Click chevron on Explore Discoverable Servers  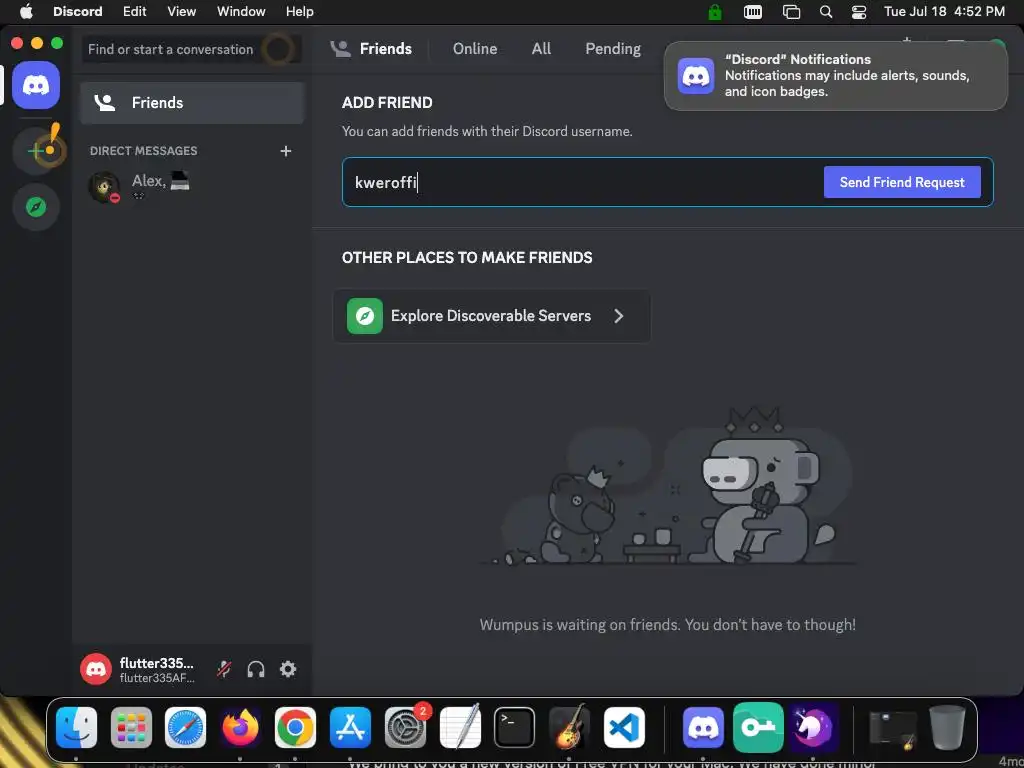(x=619, y=316)
